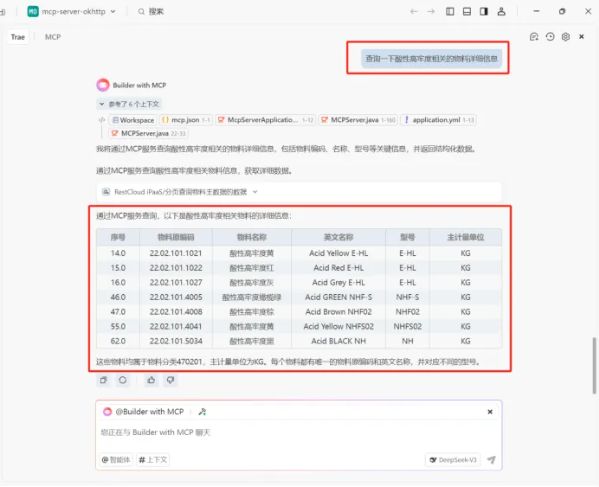This screenshot has width=599, height=487.
Task: Copy response with the copy icon
Action: point(104,380)
